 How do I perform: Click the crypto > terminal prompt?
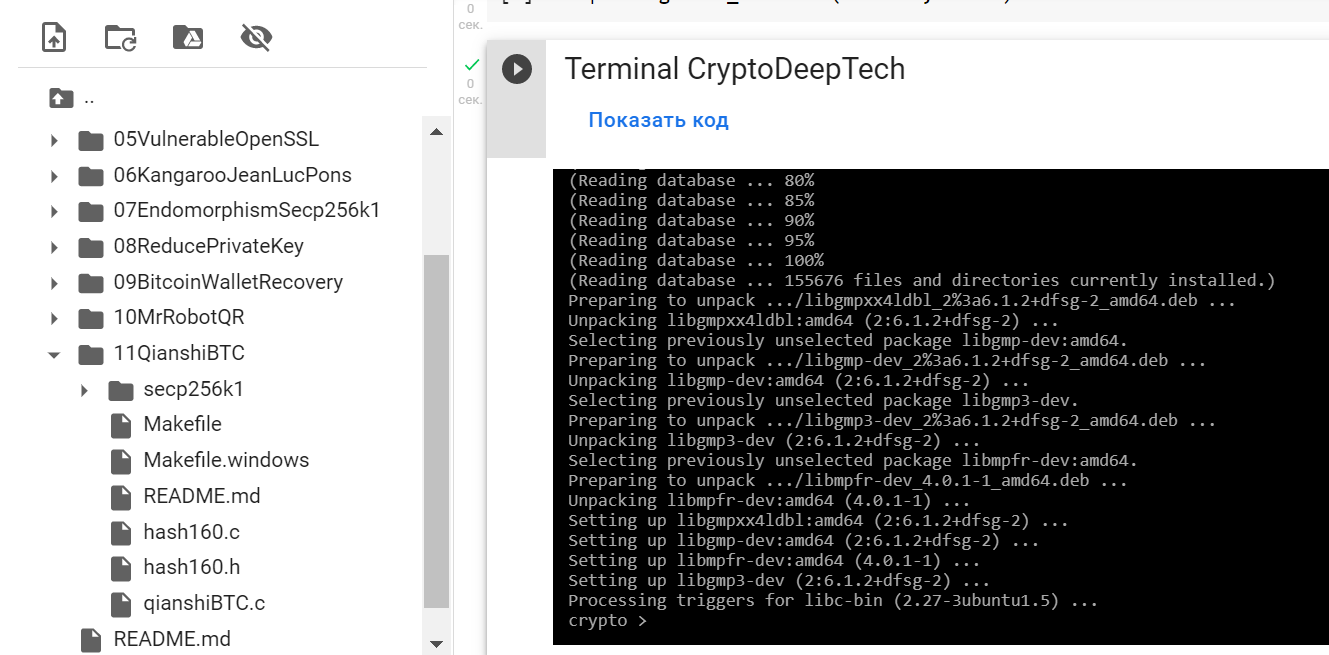pyautogui.click(x=607, y=621)
